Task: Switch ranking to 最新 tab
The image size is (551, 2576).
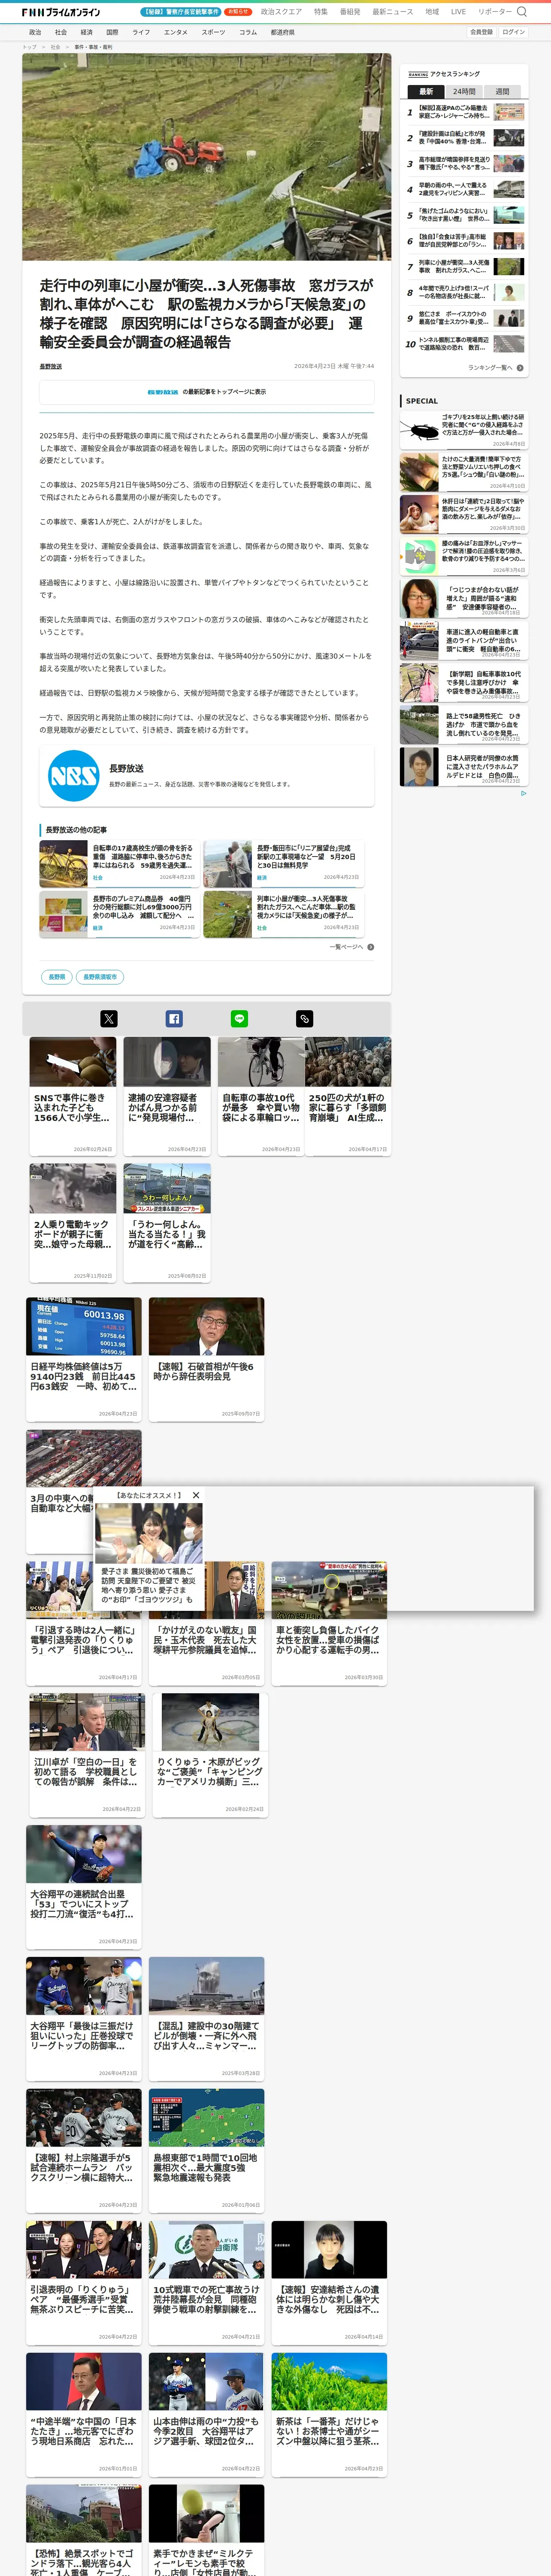Action: (x=426, y=91)
